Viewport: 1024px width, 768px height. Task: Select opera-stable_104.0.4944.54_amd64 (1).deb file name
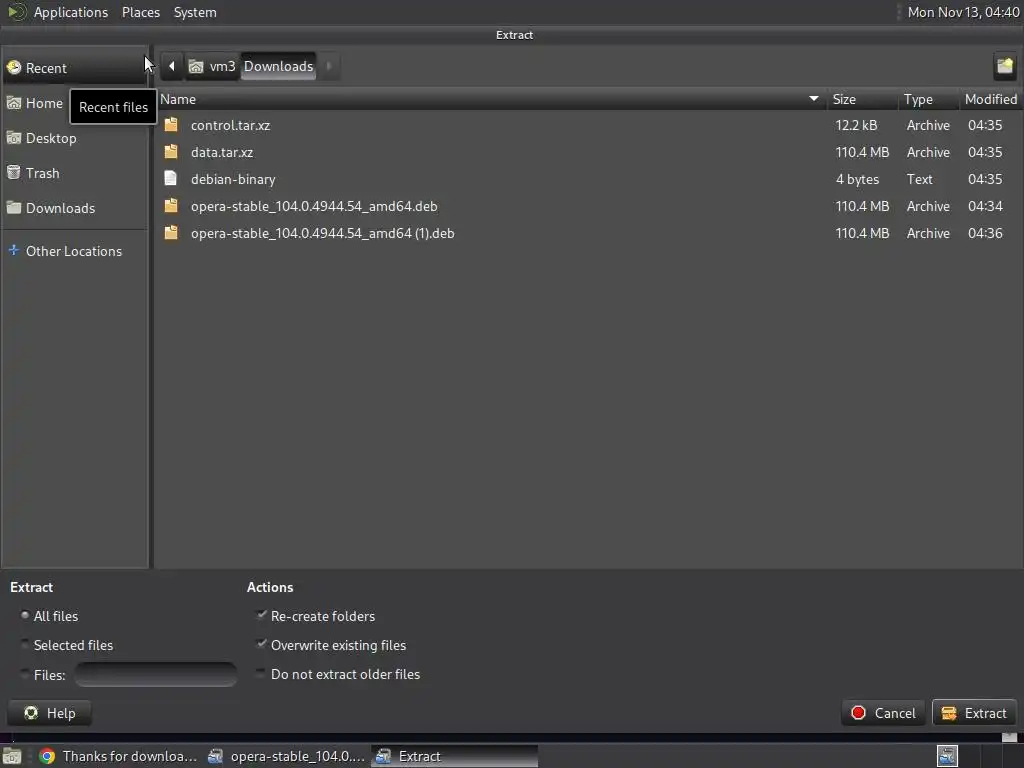click(x=322, y=232)
